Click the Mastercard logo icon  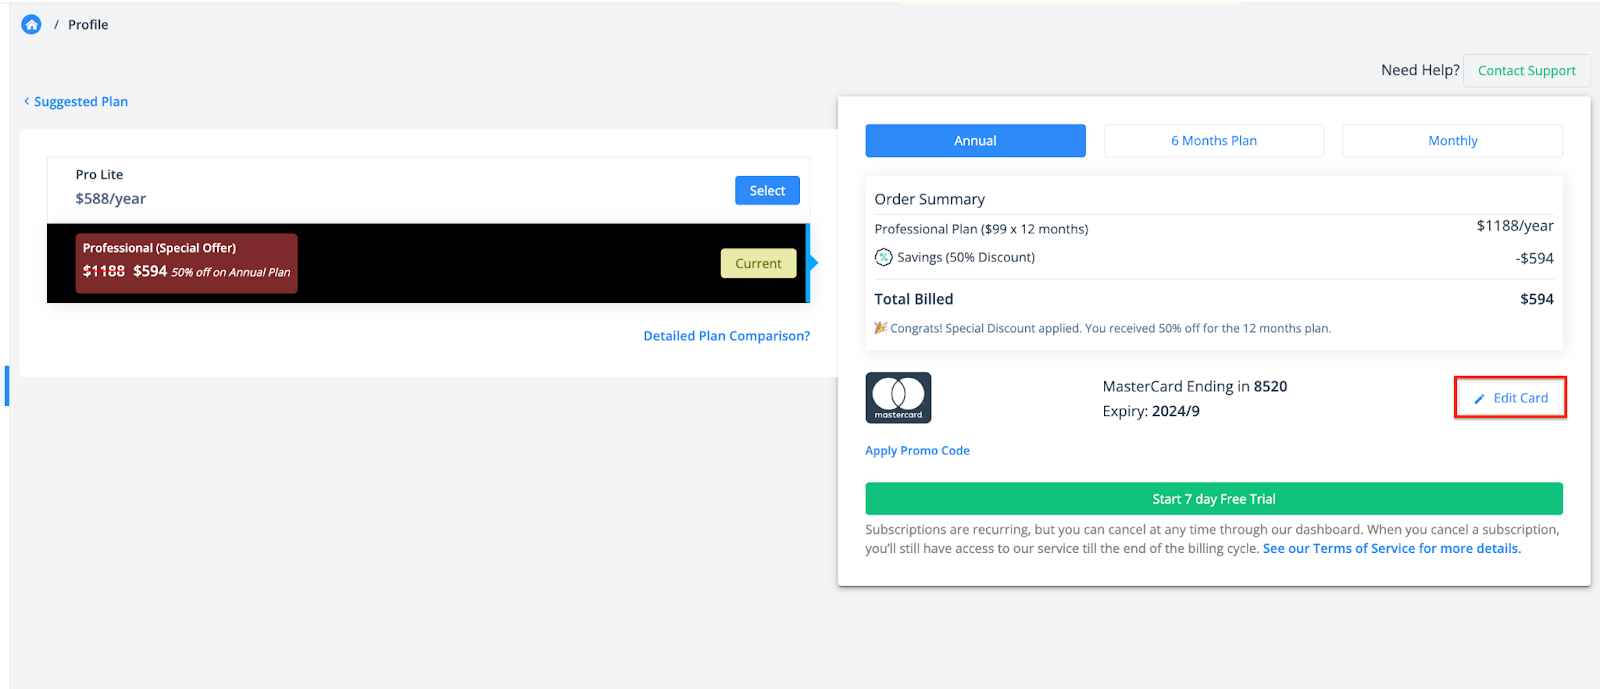tap(898, 397)
